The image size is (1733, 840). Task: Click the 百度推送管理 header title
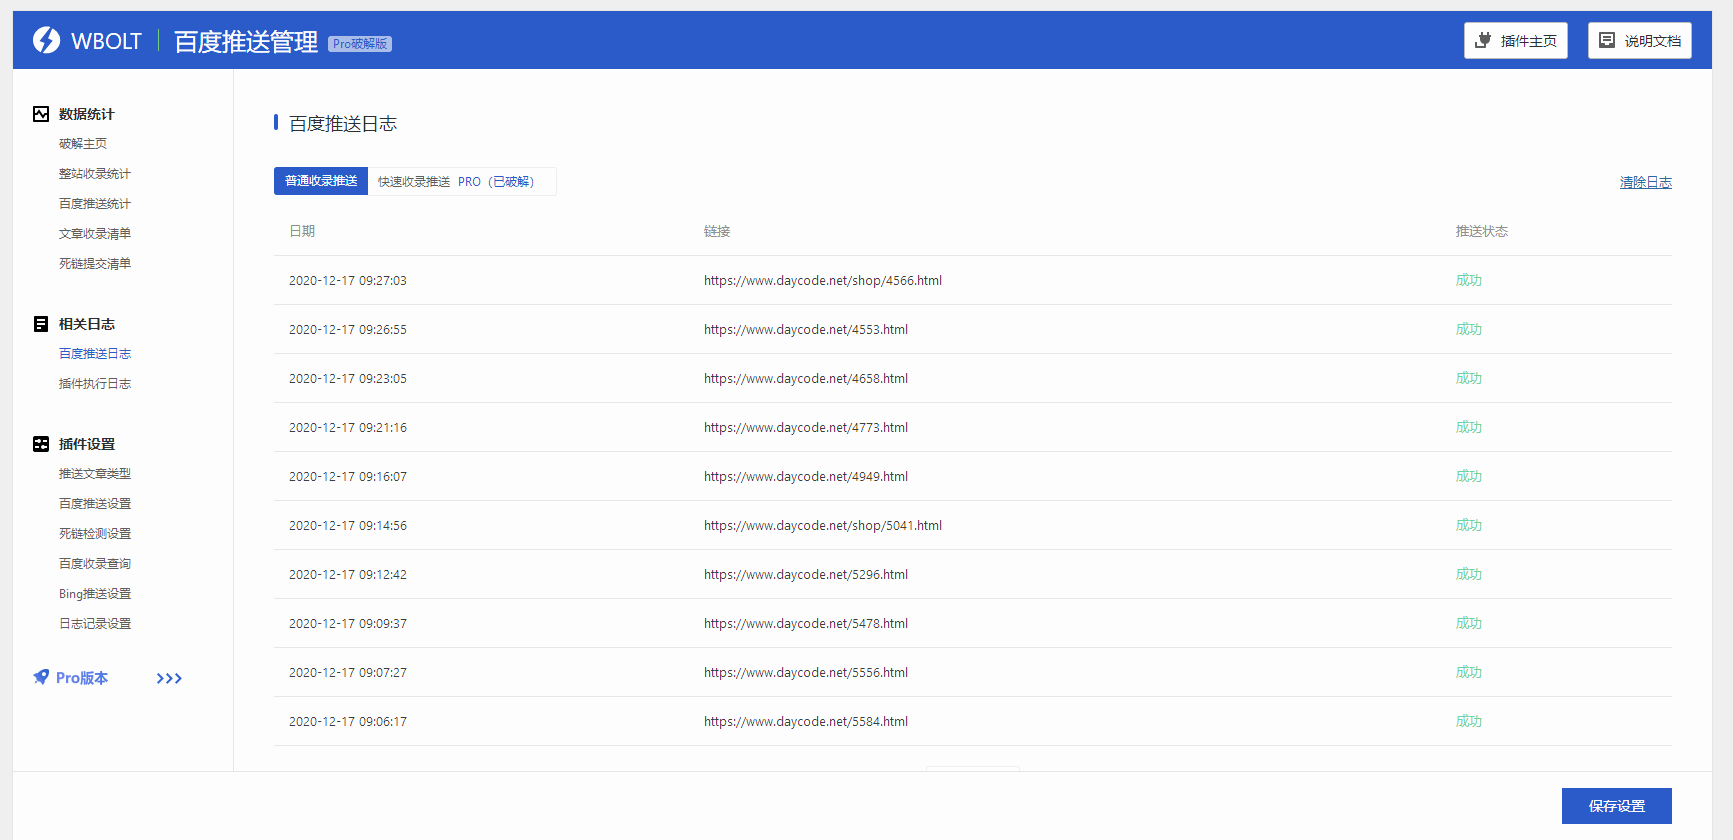point(246,42)
